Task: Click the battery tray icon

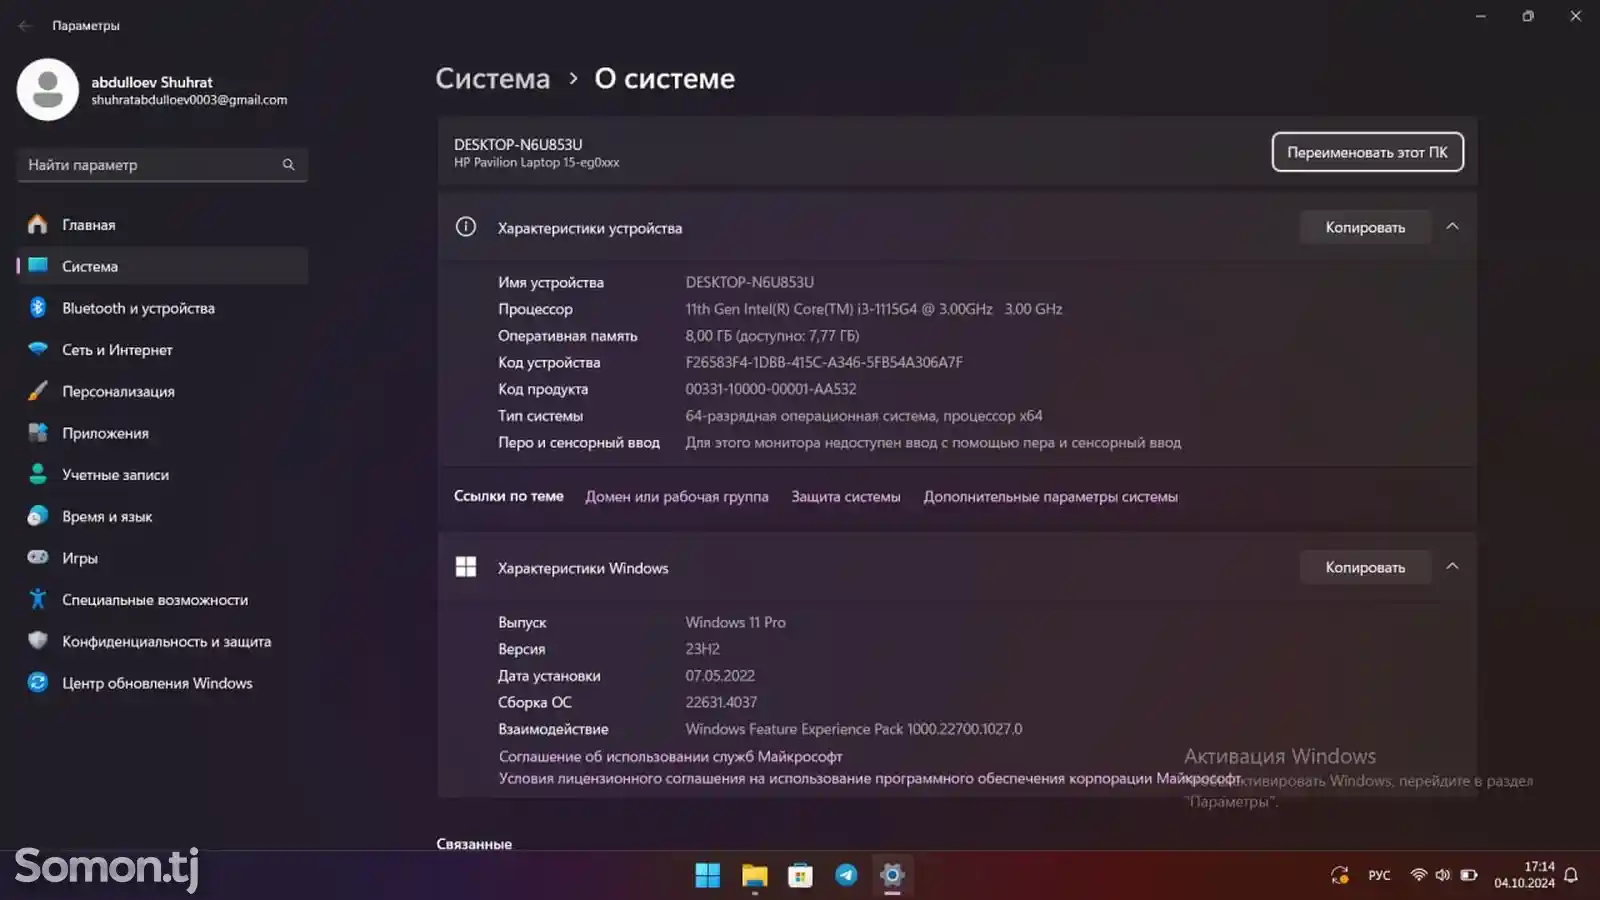Action: click(1468, 875)
